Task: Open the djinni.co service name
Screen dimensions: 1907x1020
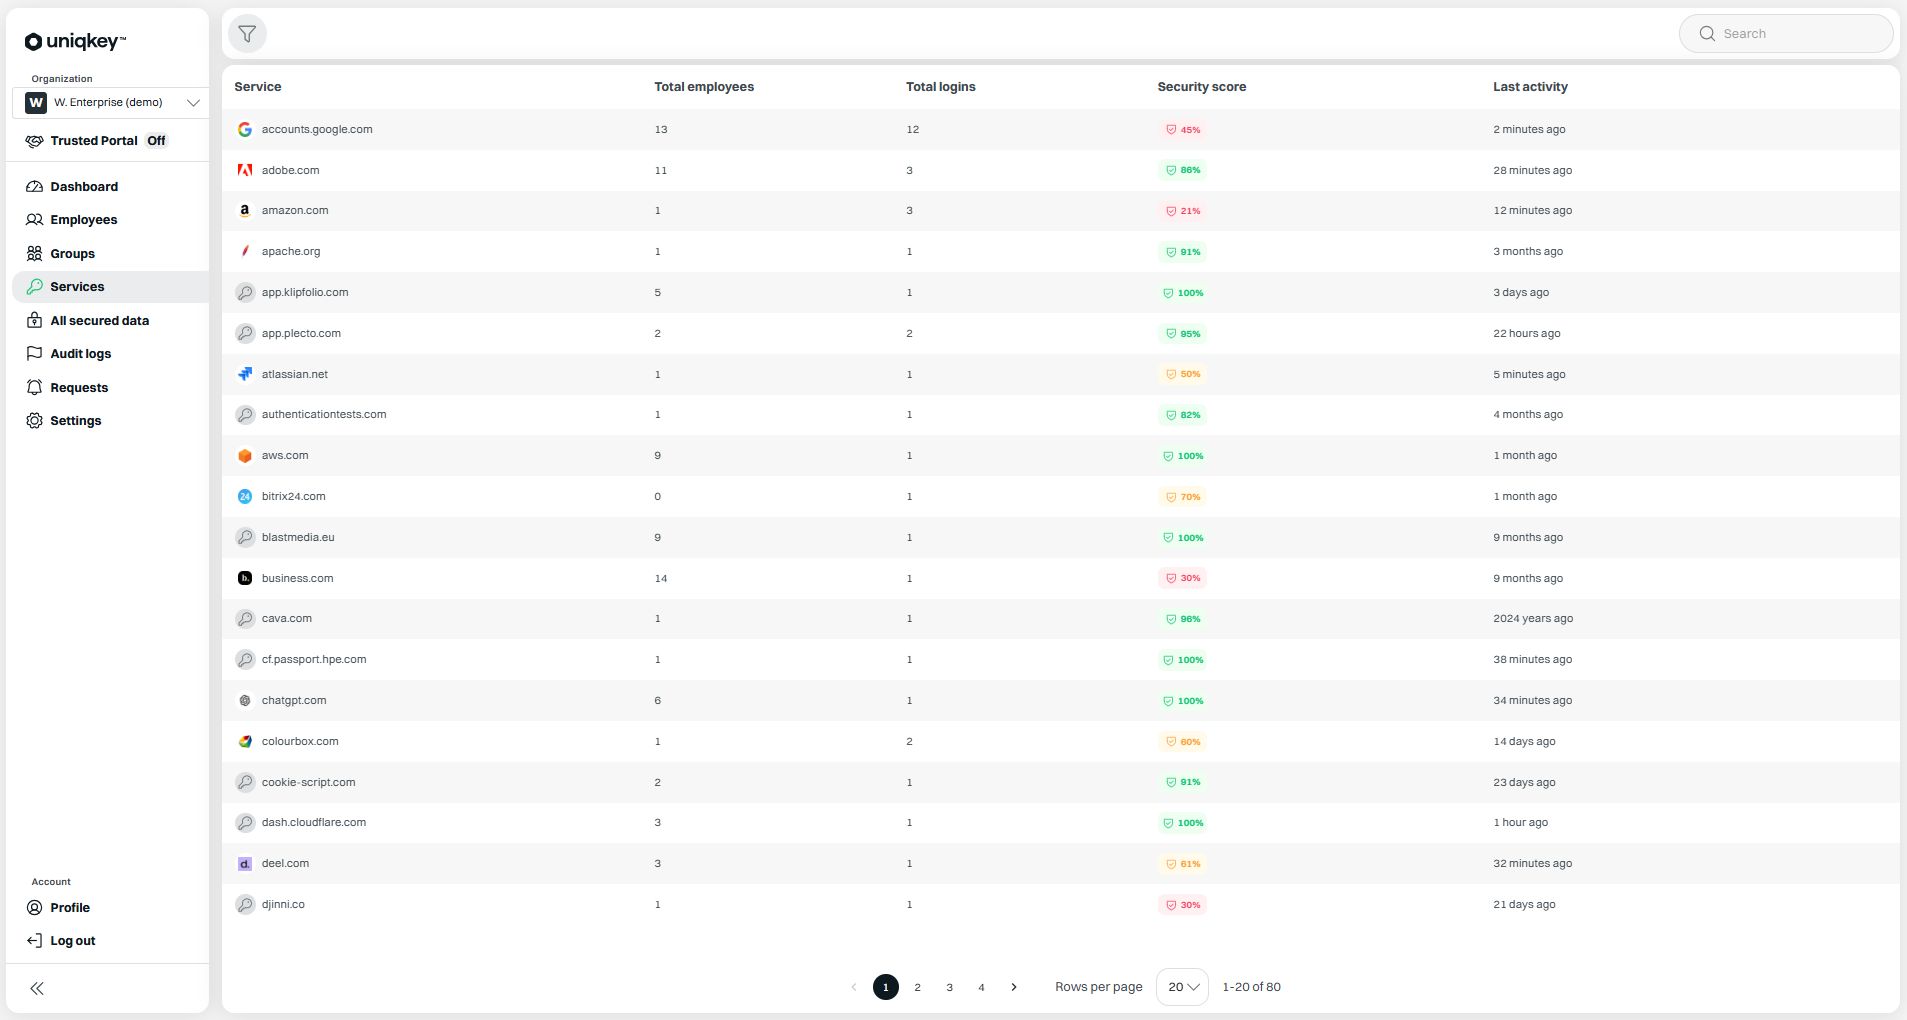Action: click(x=283, y=905)
